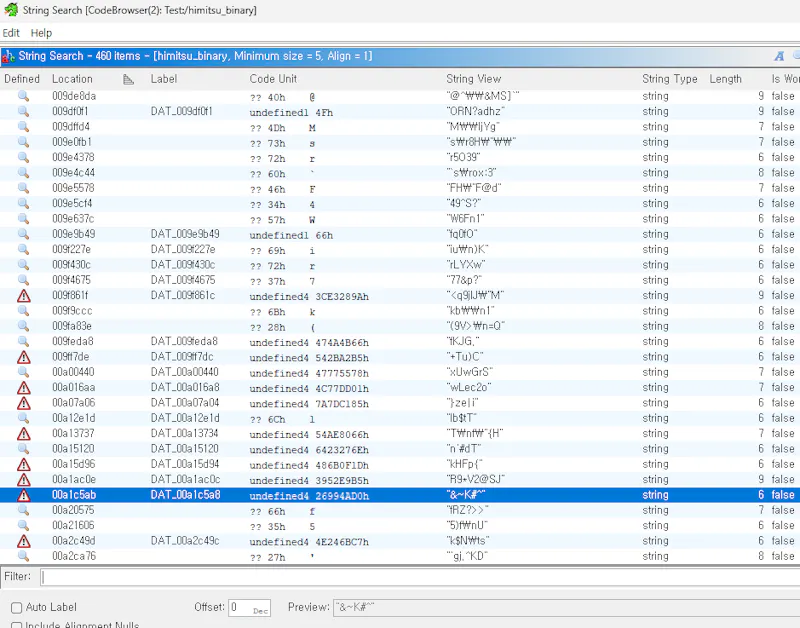Click the warning triangle icon for row 009ff7de
Viewport: 800px width, 628px height.
[x=23, y=357]
